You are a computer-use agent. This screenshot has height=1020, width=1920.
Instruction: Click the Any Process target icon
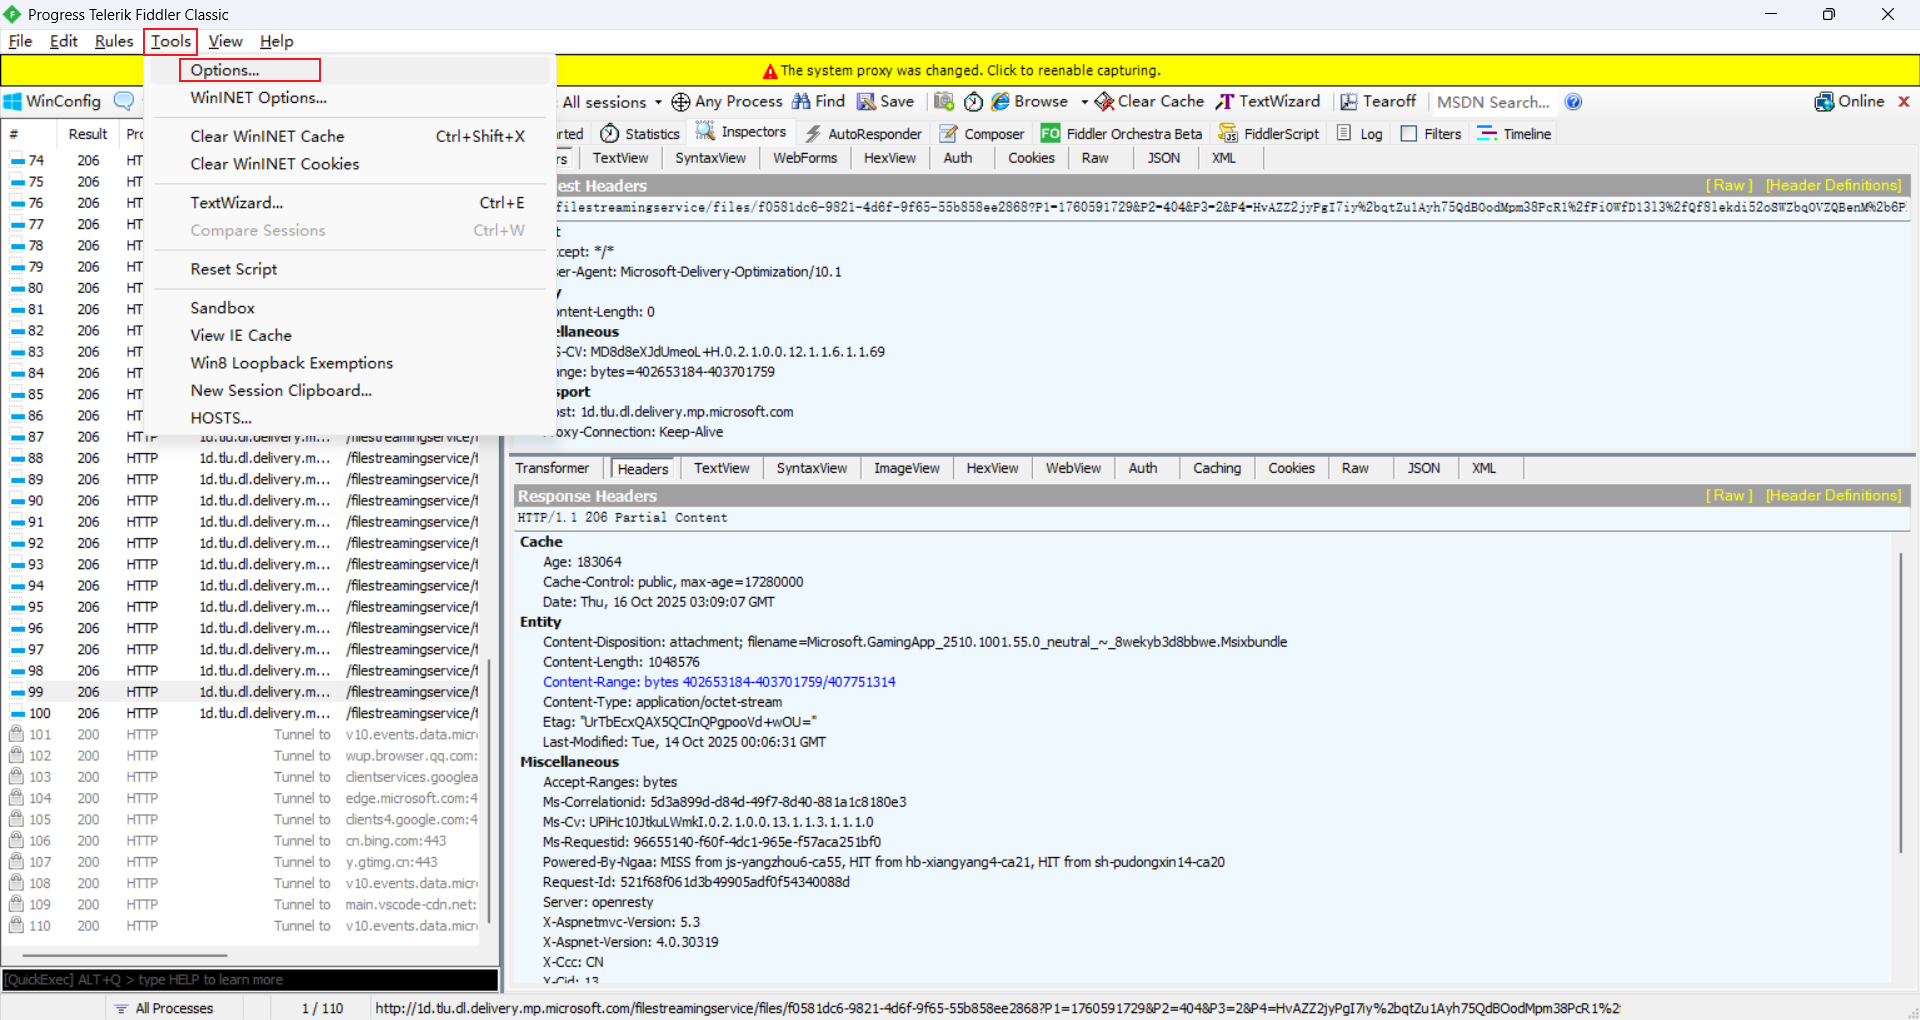coord(681,102)
